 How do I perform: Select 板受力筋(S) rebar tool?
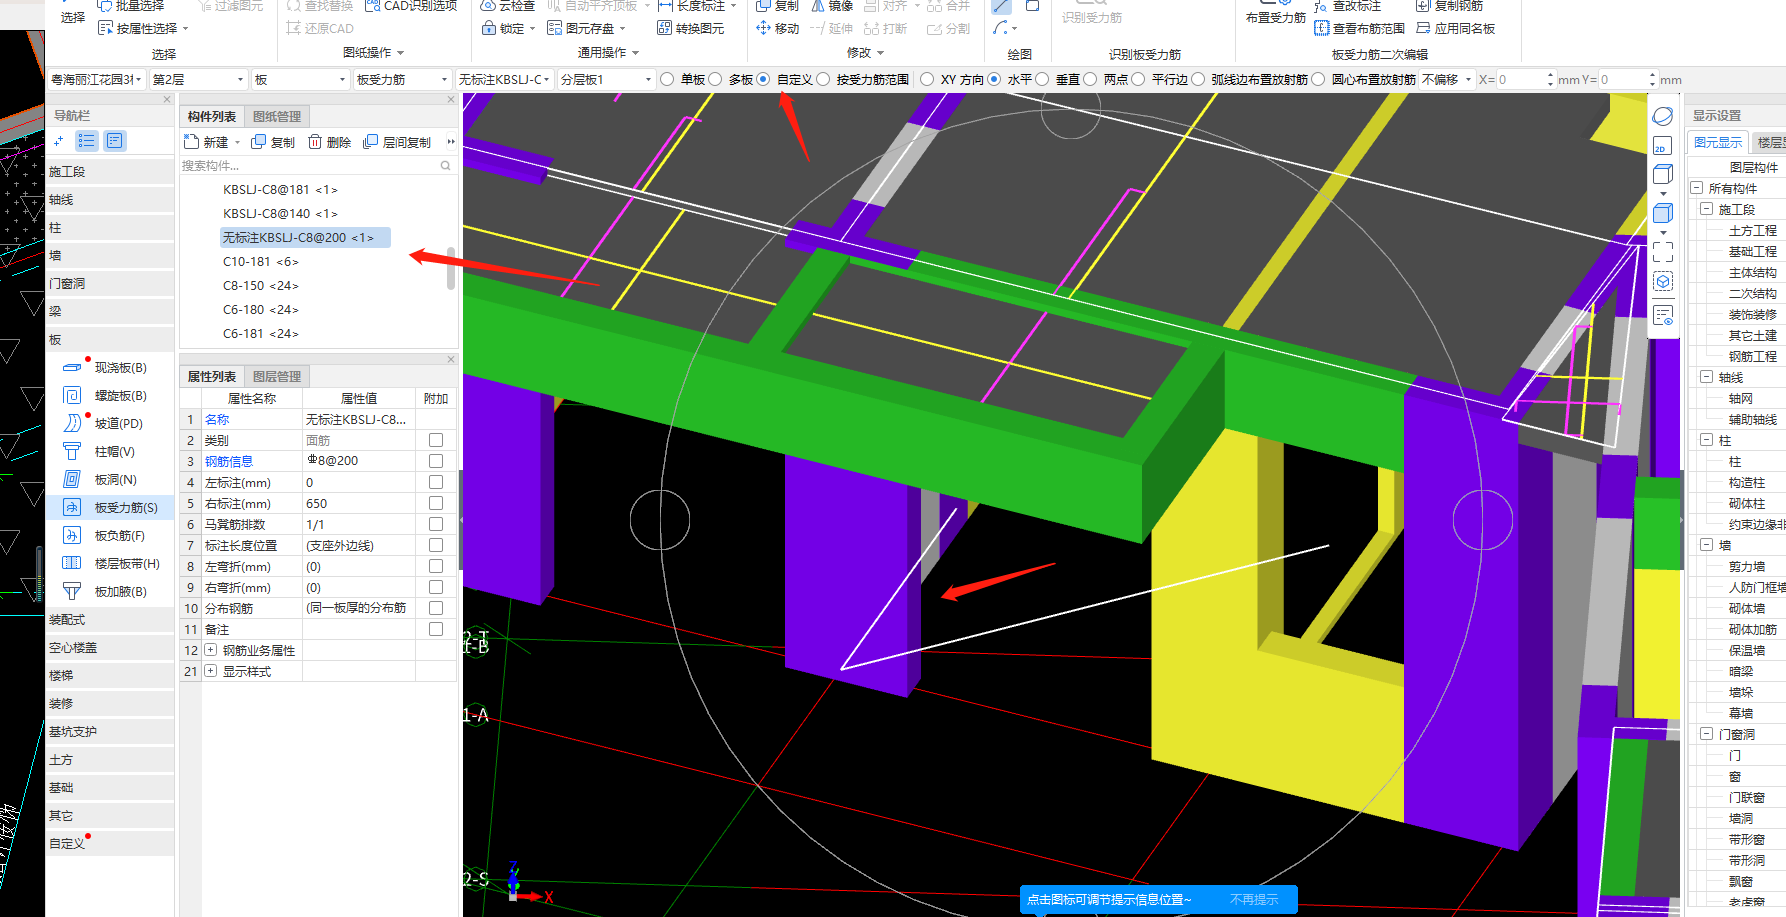click(x=110, y=508)
